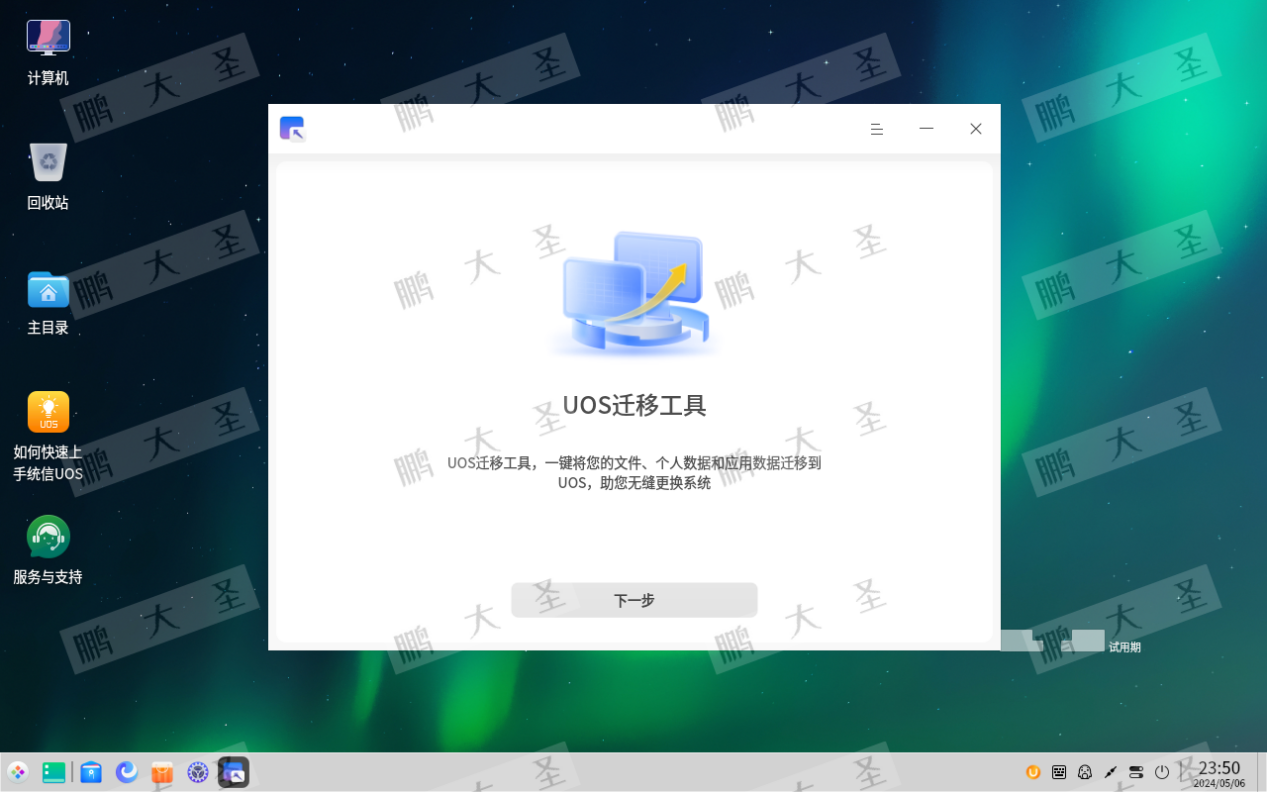The image size is (1267, 792).
Task: Open the green multitasking view dock icon
Action: (x=54, y=772)
